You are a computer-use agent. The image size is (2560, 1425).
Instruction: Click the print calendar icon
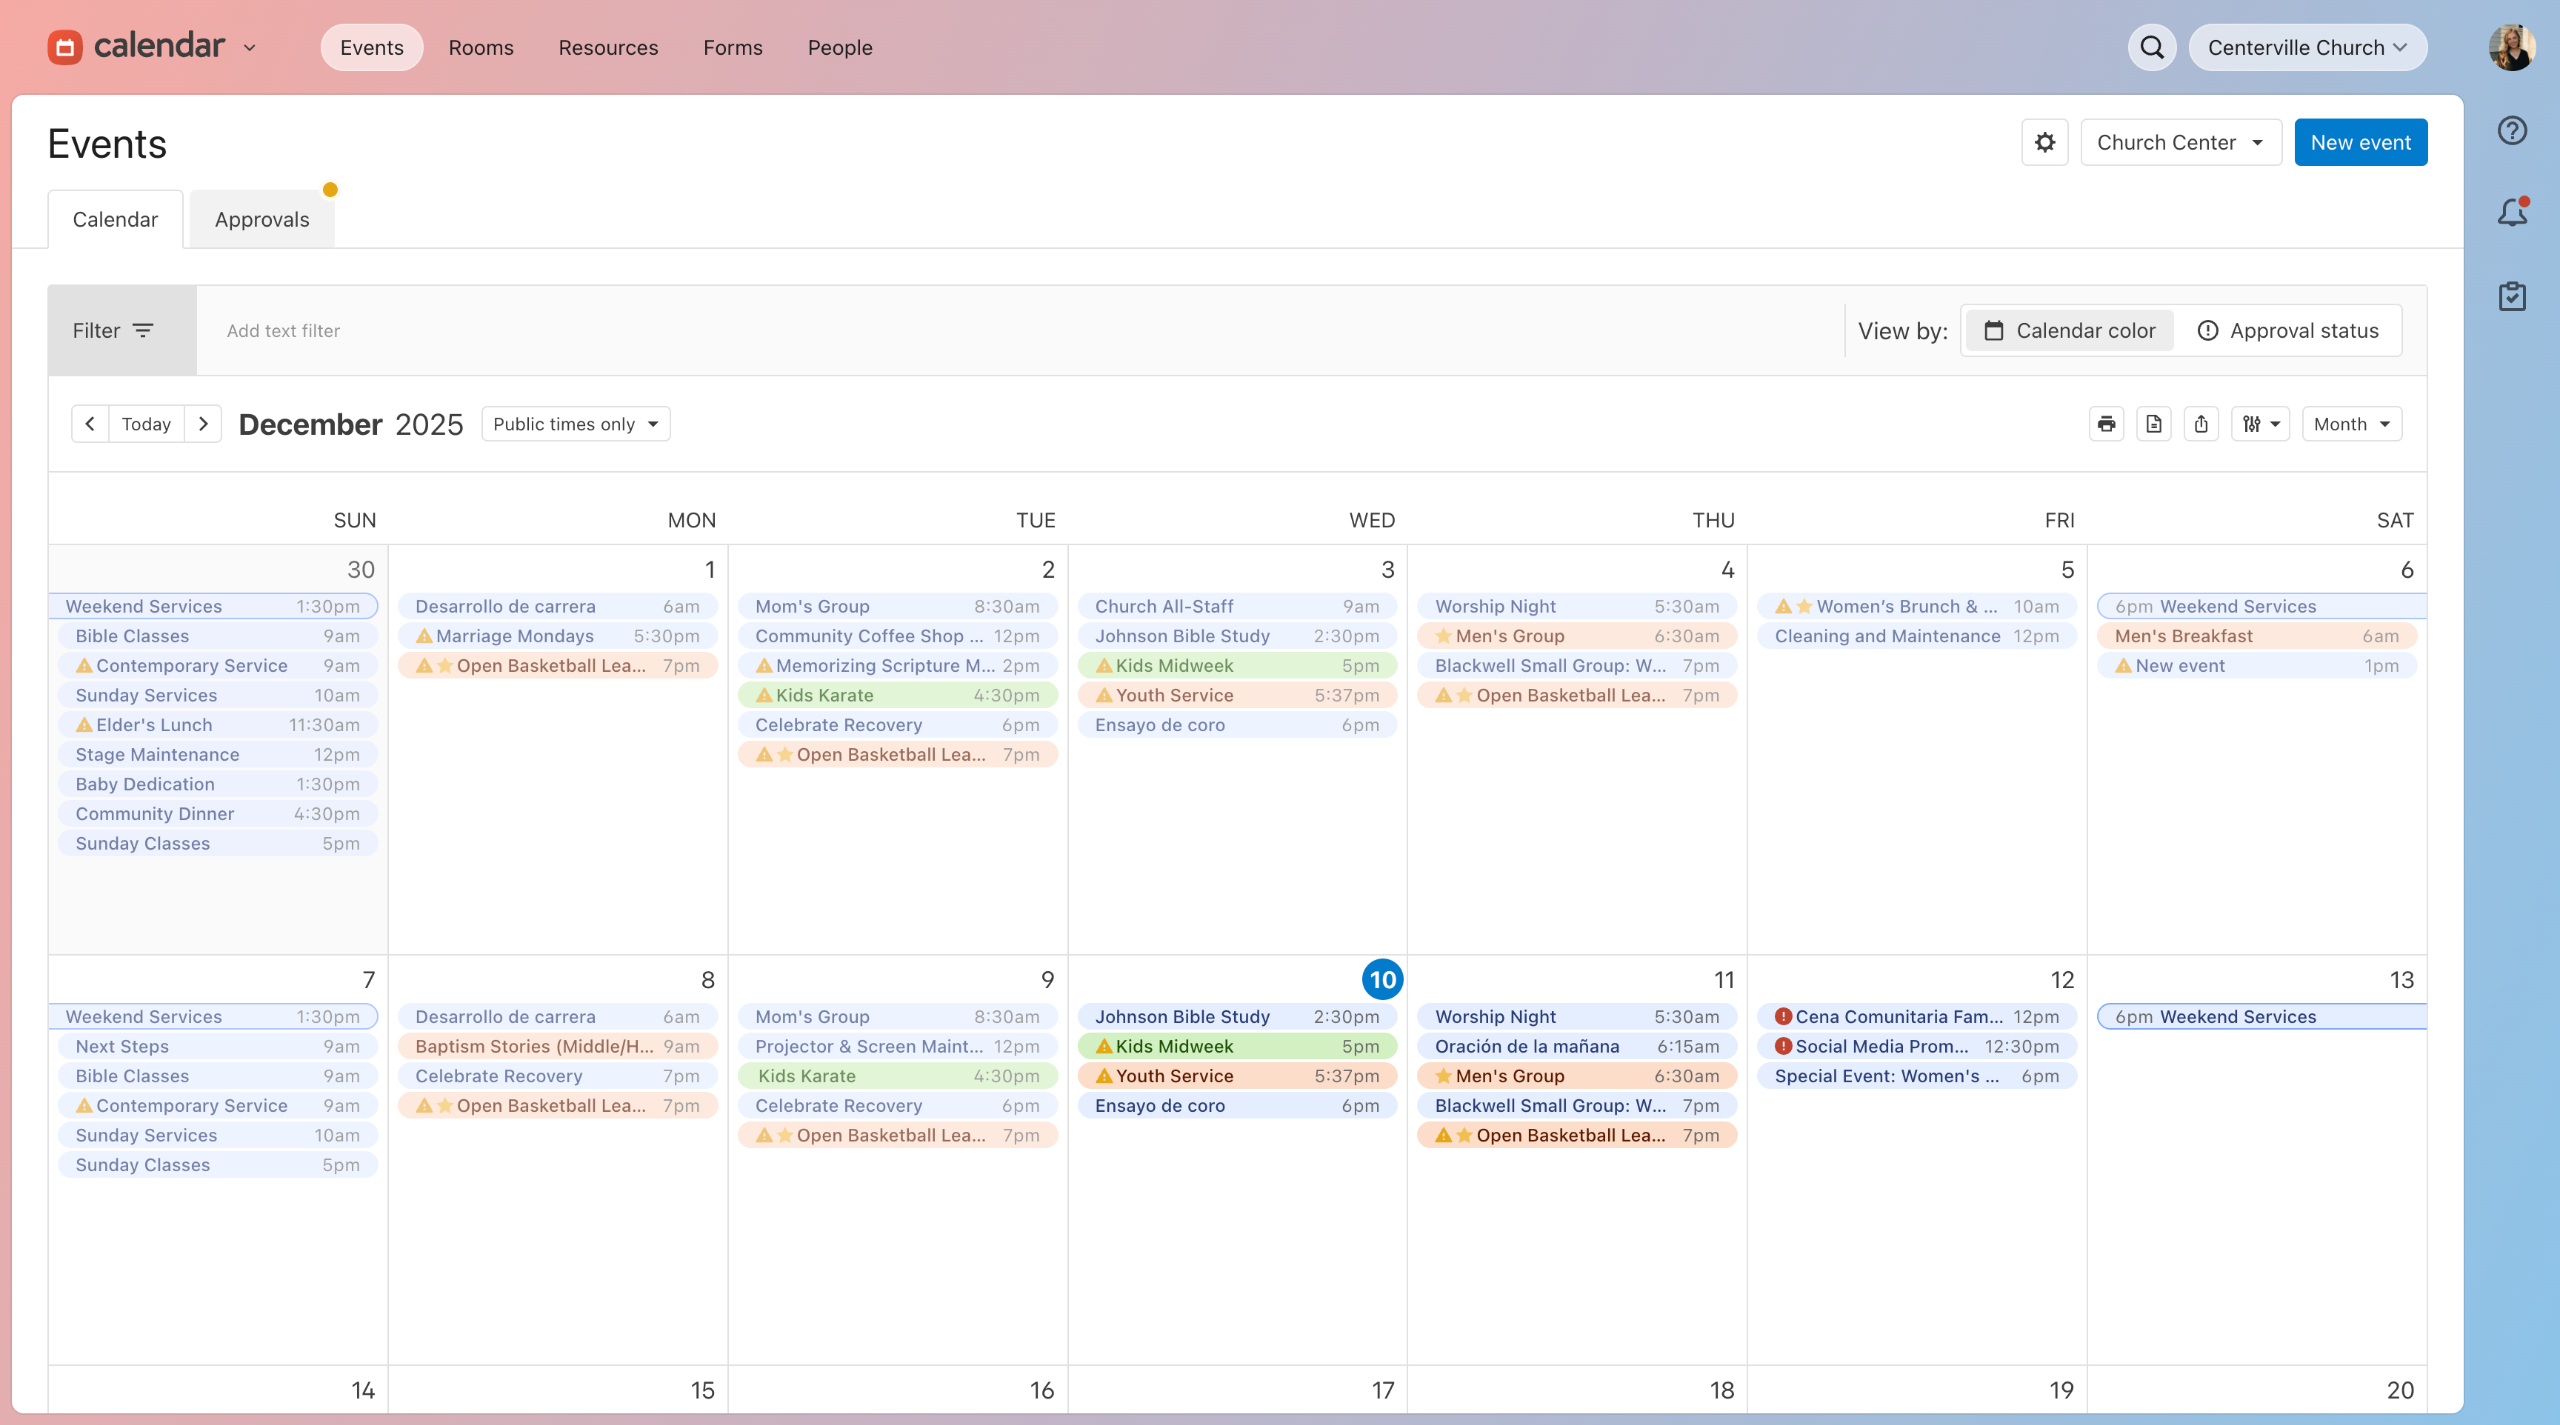click(x=2106, y=424)
